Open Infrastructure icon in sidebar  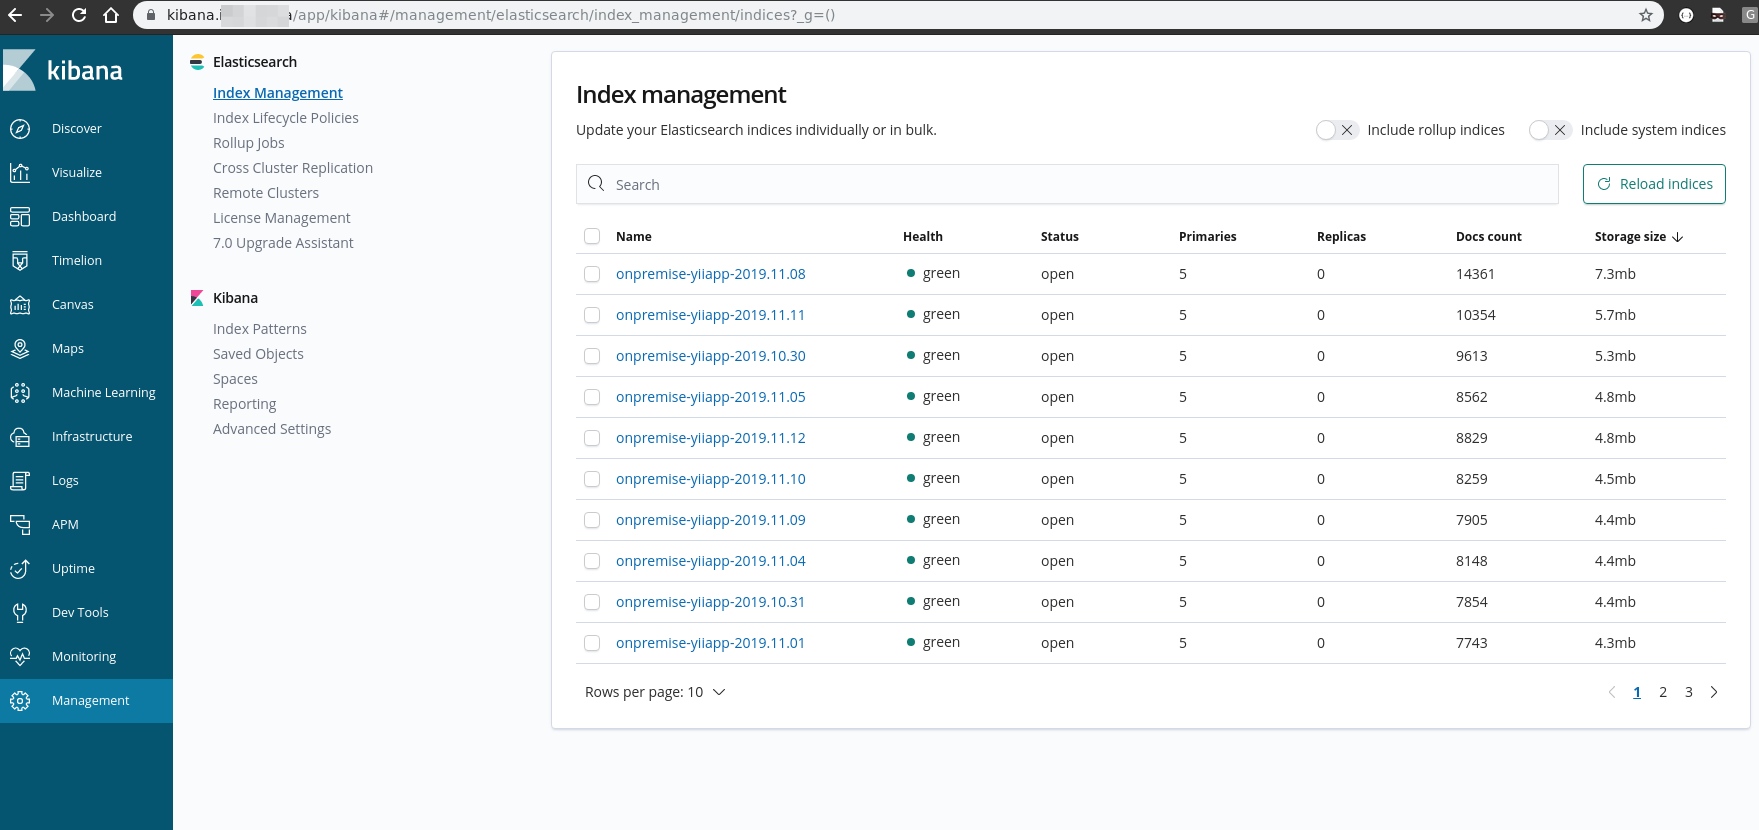tap(19, 436)
